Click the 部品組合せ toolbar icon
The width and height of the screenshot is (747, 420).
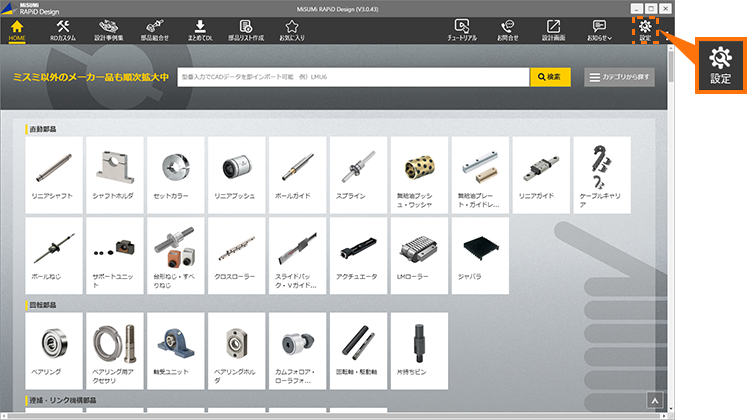[156, 30]
